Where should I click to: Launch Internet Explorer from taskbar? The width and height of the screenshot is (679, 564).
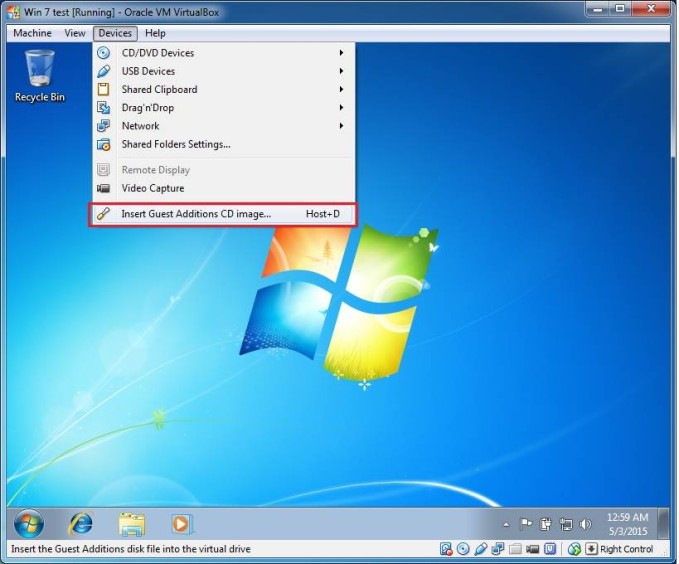tap(81, 524)
